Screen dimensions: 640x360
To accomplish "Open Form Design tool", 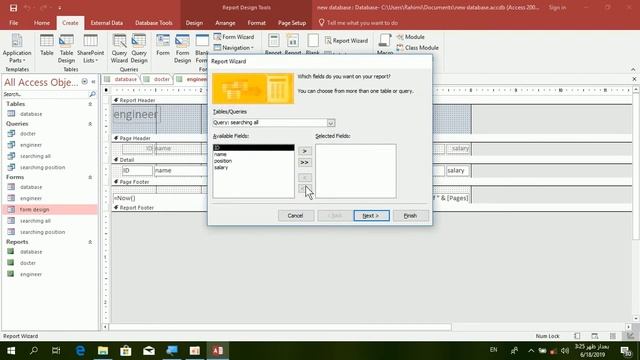I will point(182,49).
